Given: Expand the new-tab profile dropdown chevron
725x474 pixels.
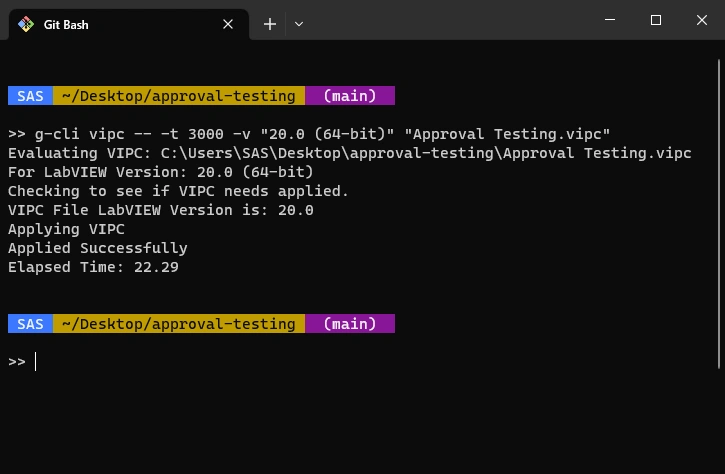Looking at the screenshot, I should tap(299, 24).
